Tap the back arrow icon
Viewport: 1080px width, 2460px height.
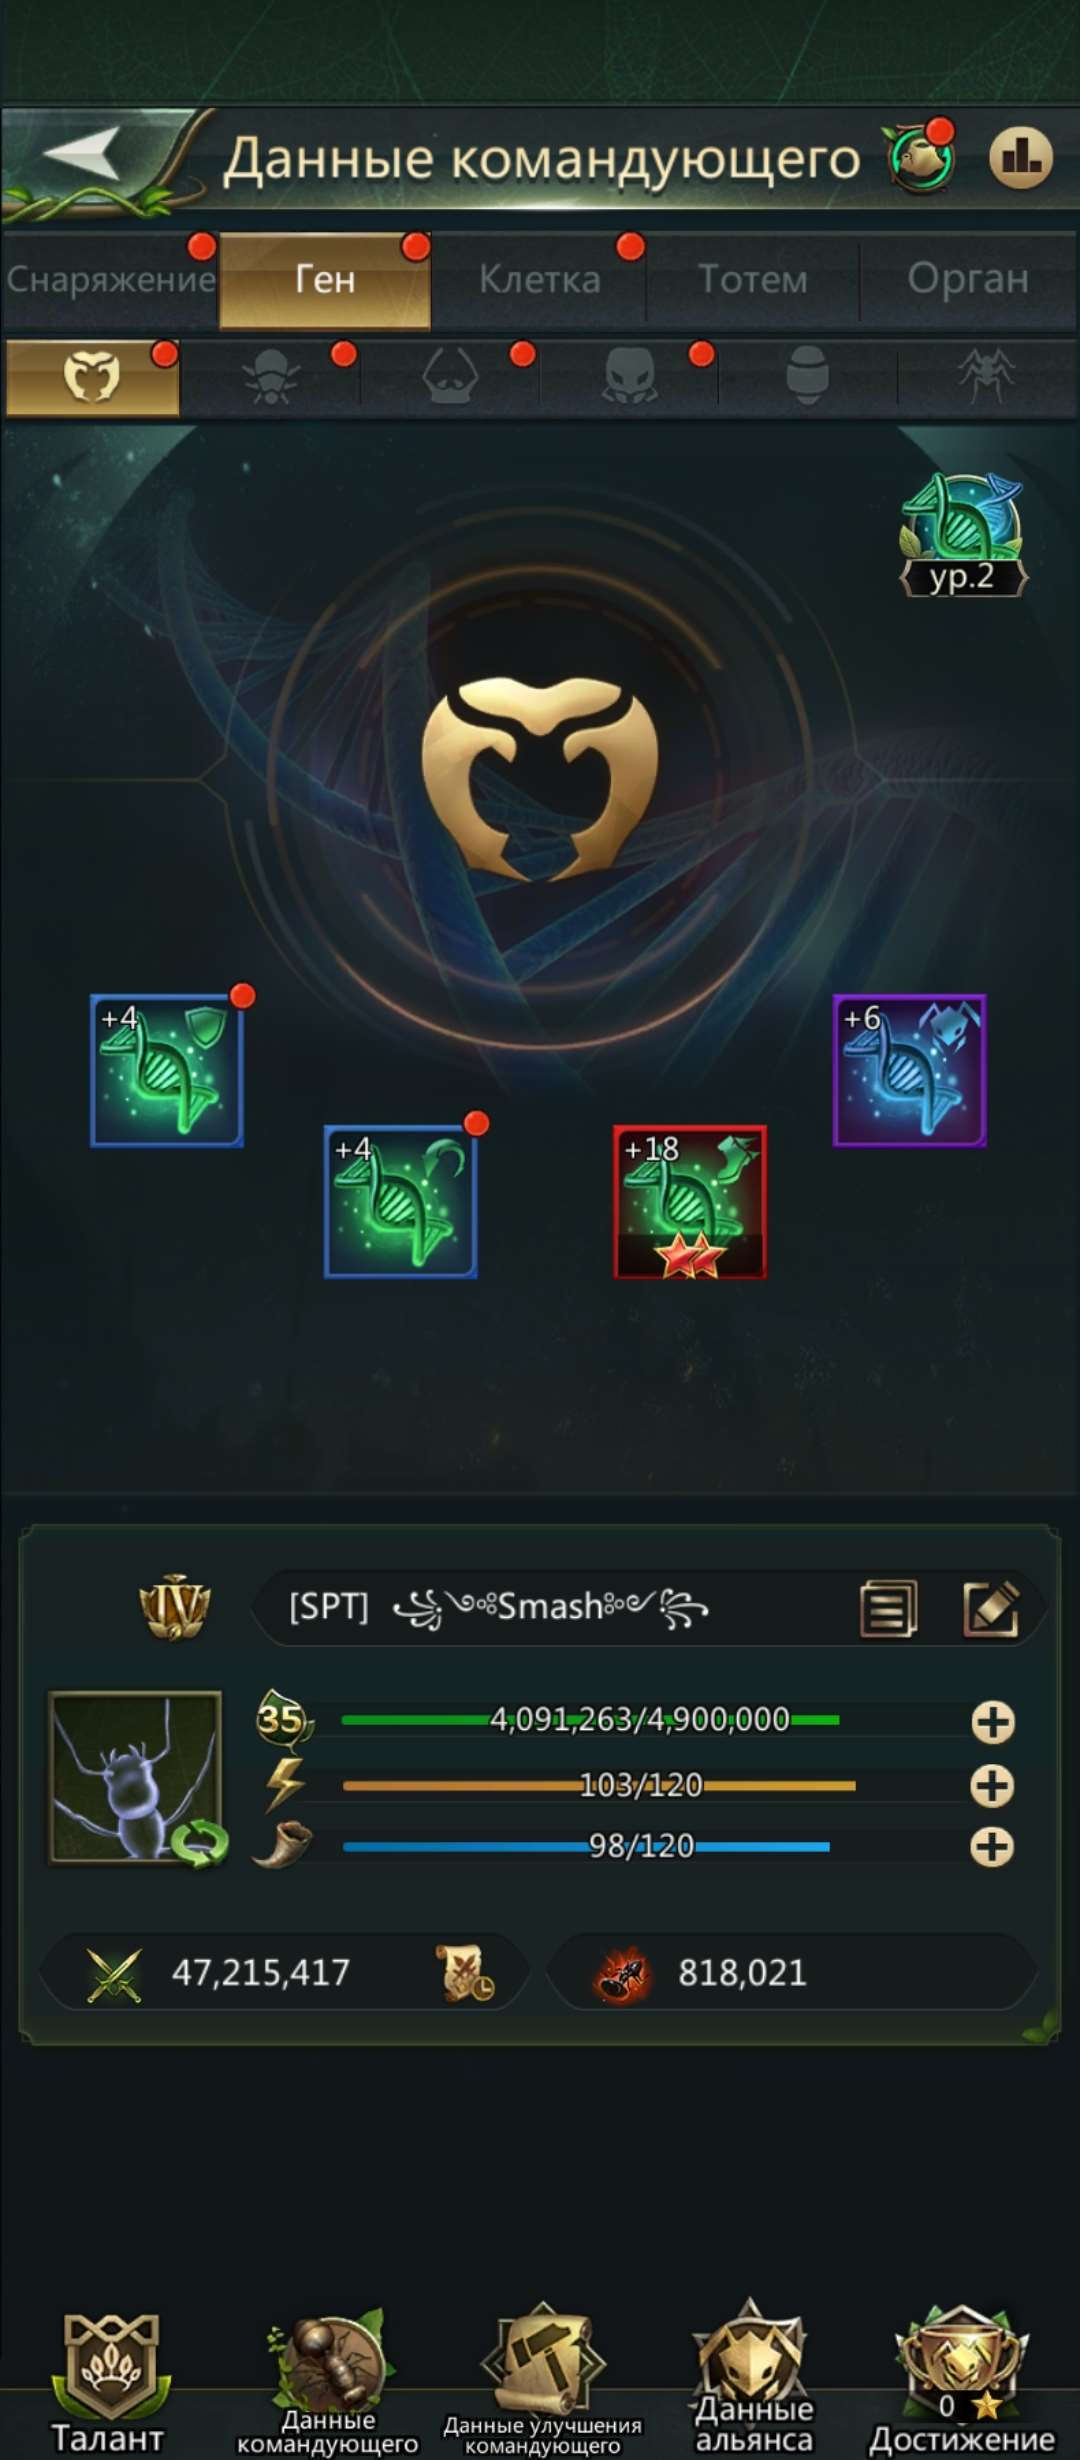pyautogui.click(x=82, y=155)
